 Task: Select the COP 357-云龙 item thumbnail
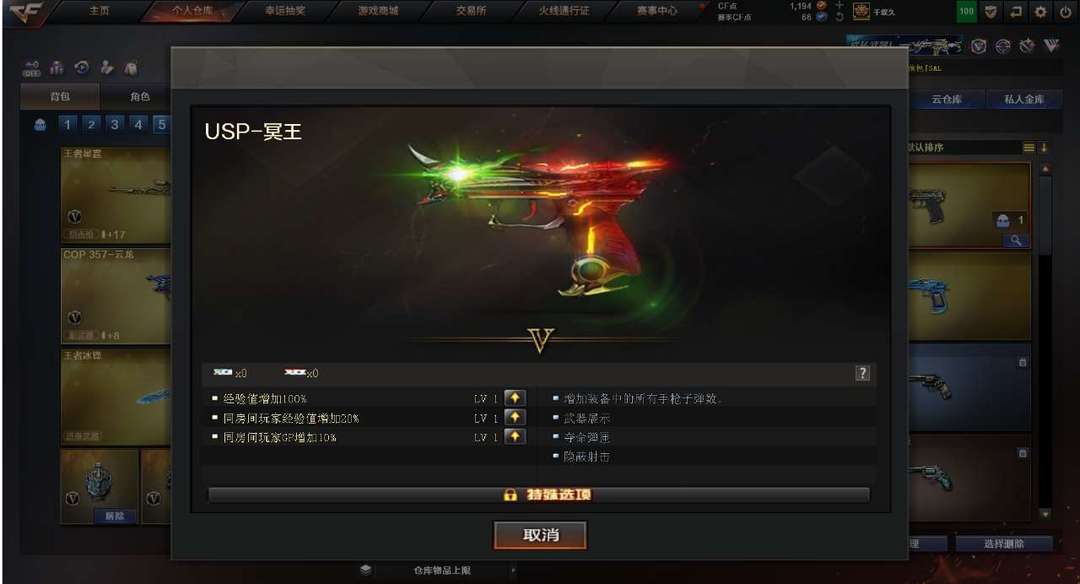pyautogui.click(x=116, y=295)
